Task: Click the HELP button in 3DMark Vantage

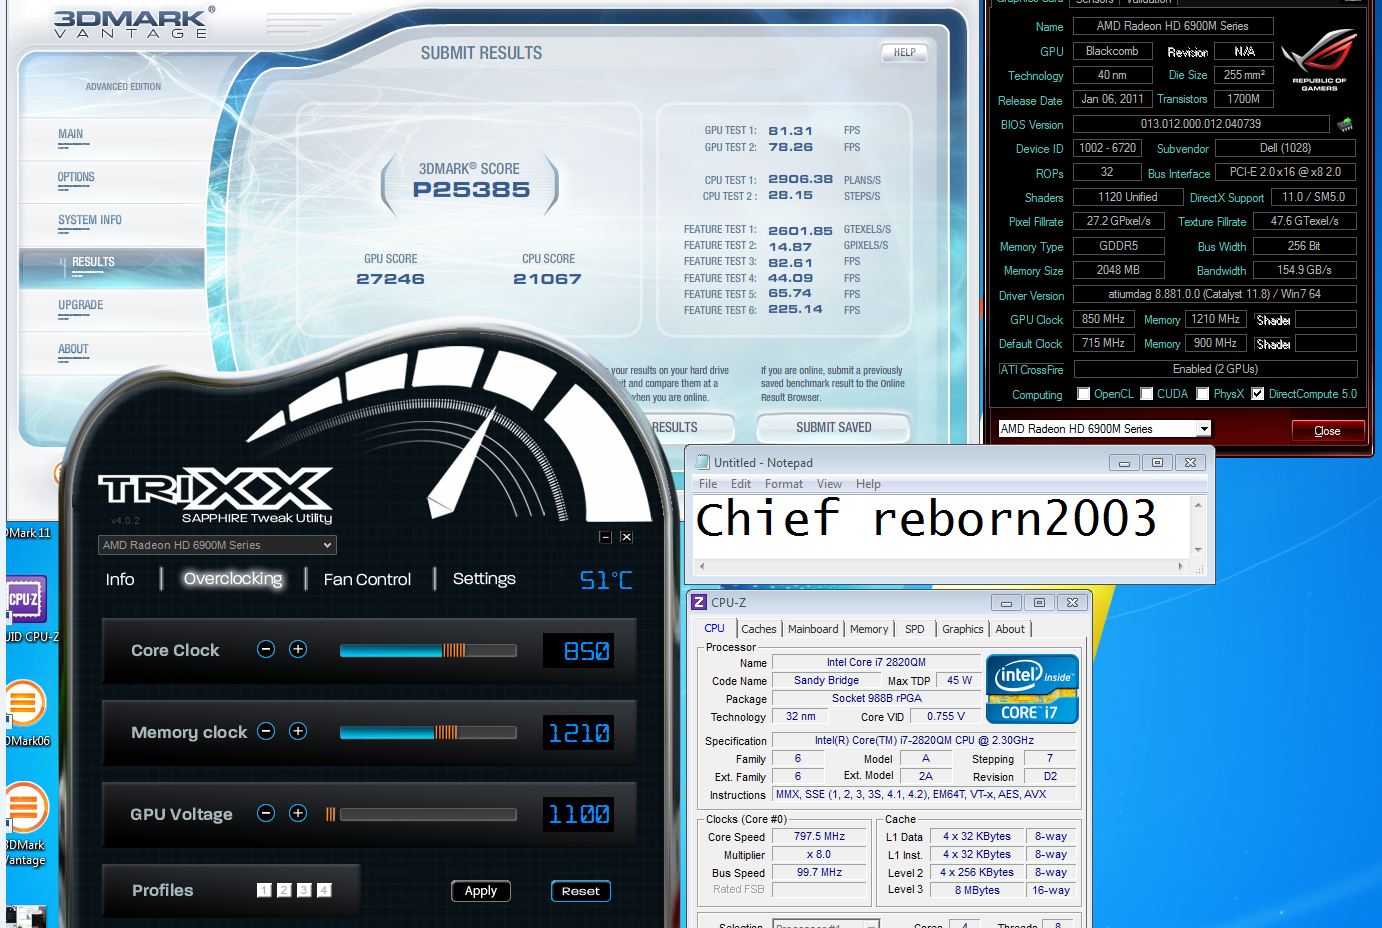Action: 905,52
